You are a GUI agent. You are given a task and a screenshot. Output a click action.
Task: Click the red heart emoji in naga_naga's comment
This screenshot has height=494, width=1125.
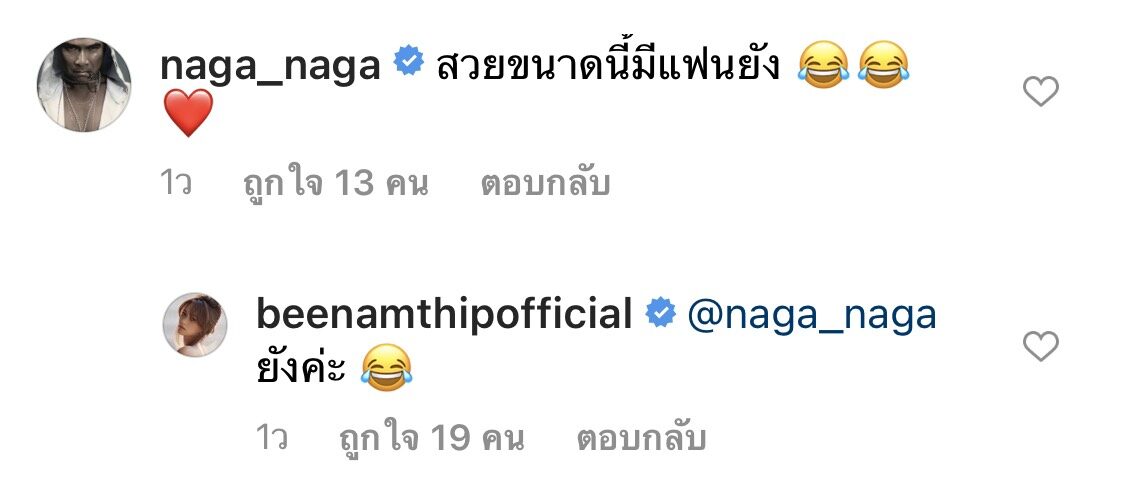click(189, 113)
